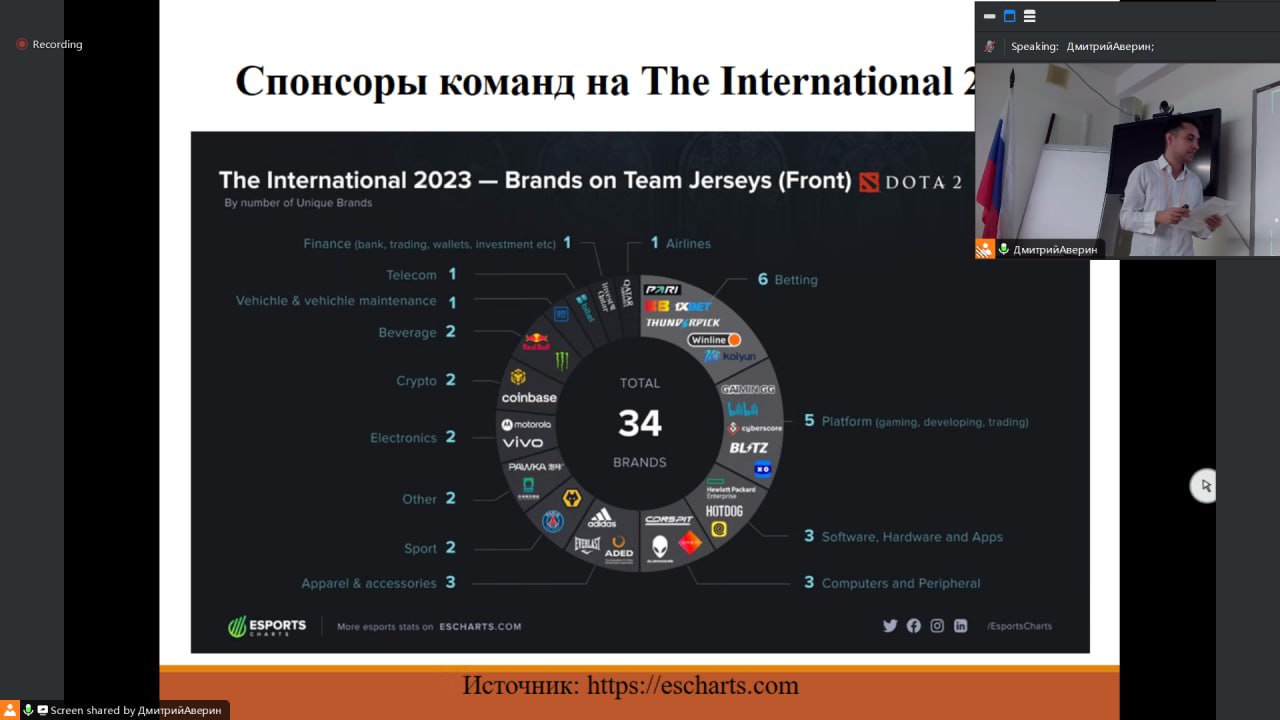The width and height of the screenshot is (1280, 720).
Task: Minimize the floating video panel
Action: click(x=990, y=16)
